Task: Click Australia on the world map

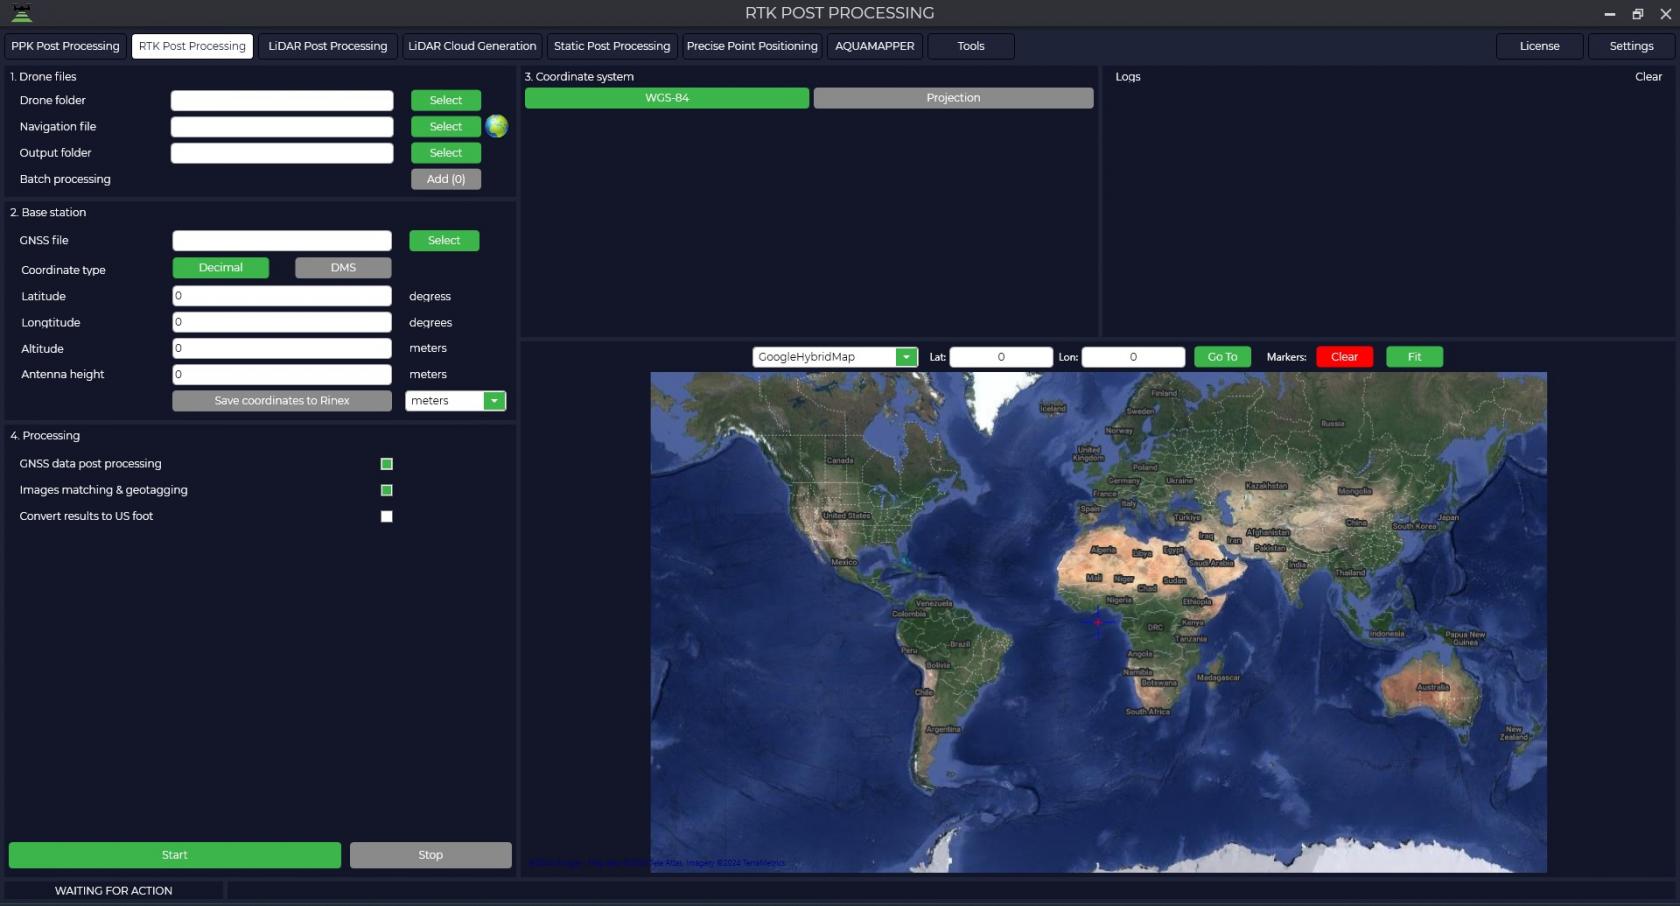Action: pyautogui.click(x=1432, y=687)
